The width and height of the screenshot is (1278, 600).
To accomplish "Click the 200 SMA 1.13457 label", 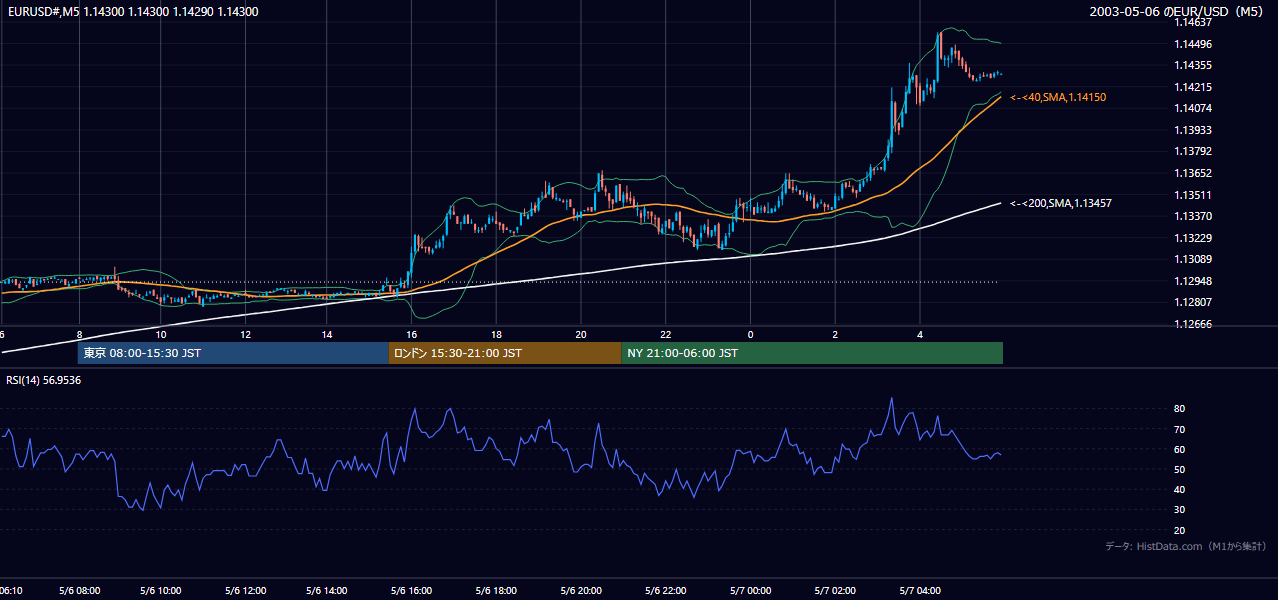I will [1061, 203].
